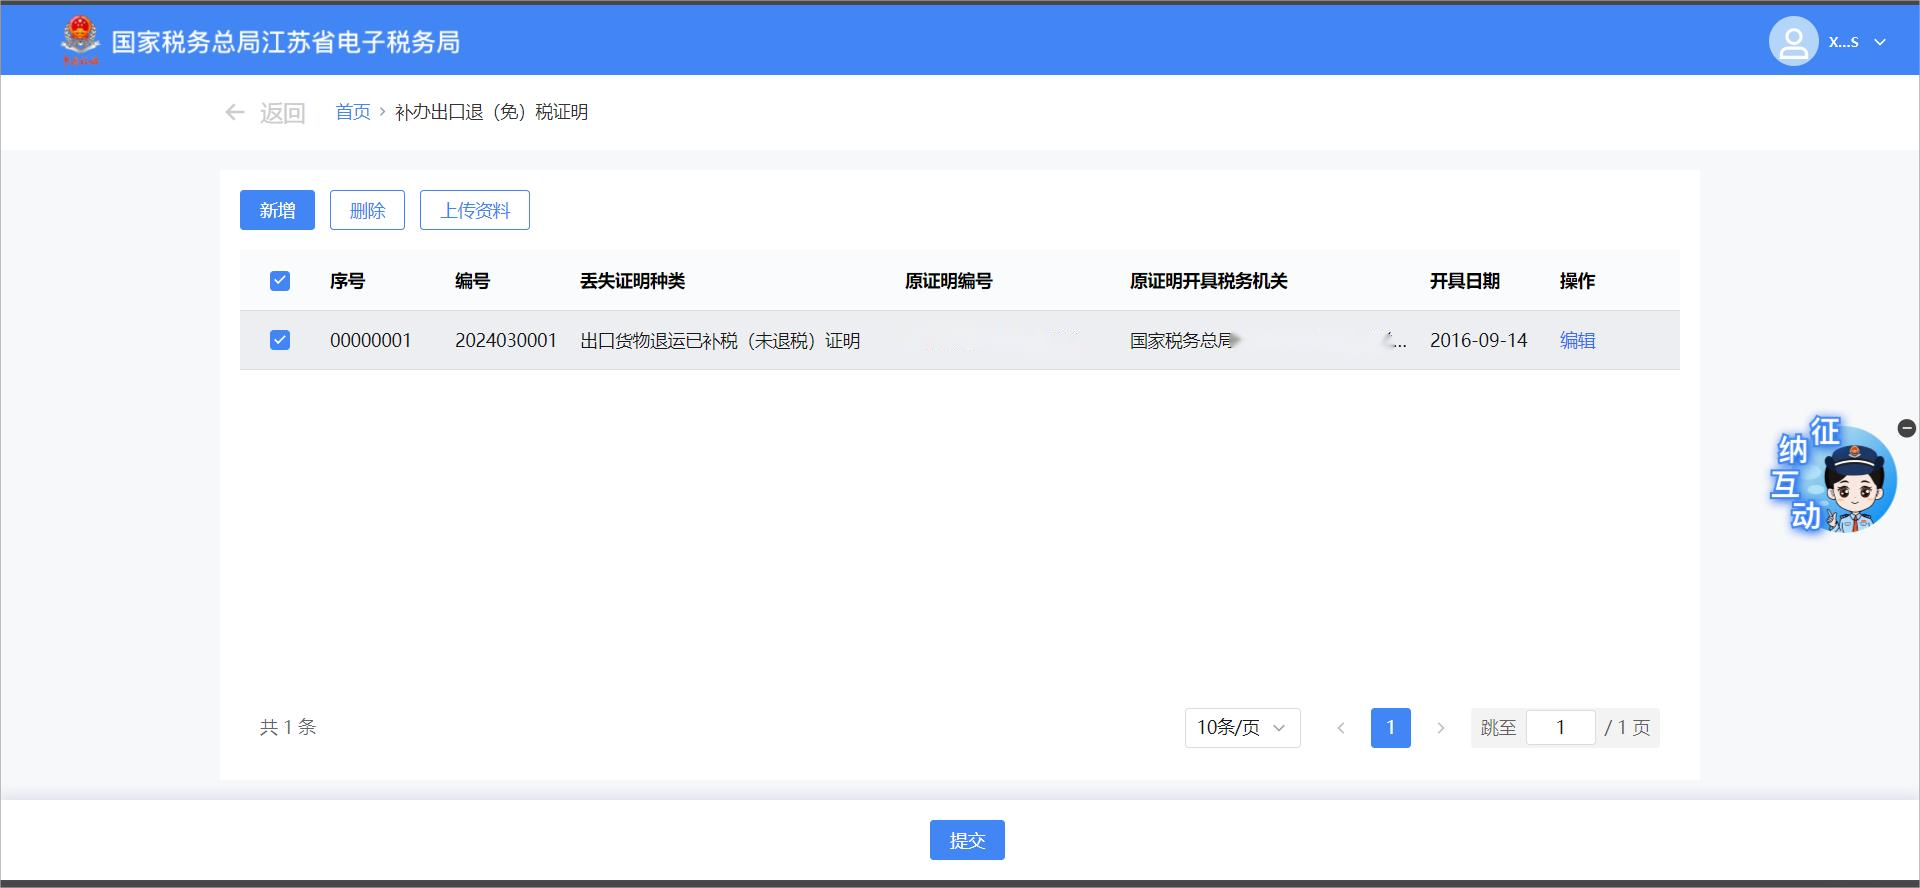Viewport: 1920px width, 888px height.
Task: Click the tax bureau emblem logo
Action: 80,41
